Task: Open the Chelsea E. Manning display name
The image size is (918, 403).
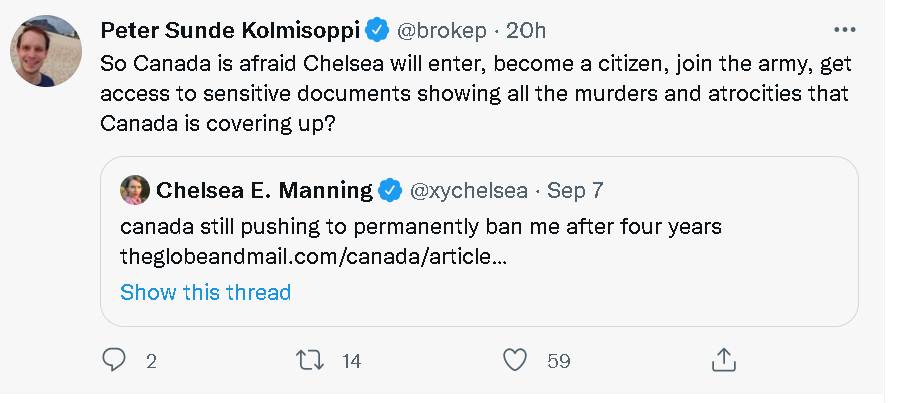Action: click(x=264, y=189)
